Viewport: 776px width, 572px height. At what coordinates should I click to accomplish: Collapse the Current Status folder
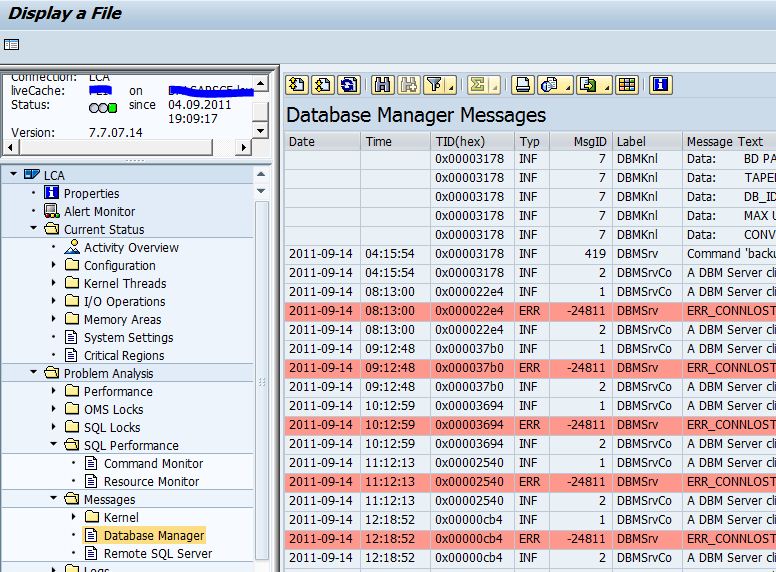pos(34,229)
